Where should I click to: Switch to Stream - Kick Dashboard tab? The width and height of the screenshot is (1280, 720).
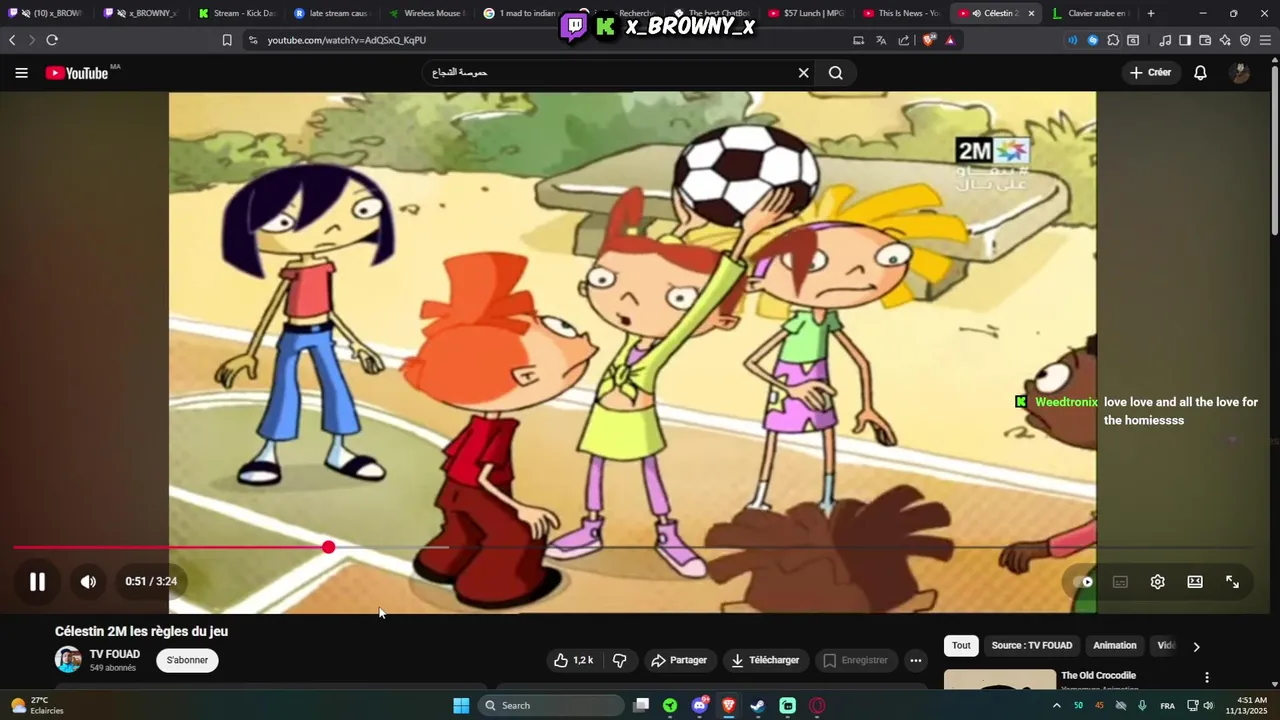(x=237, y=13)
